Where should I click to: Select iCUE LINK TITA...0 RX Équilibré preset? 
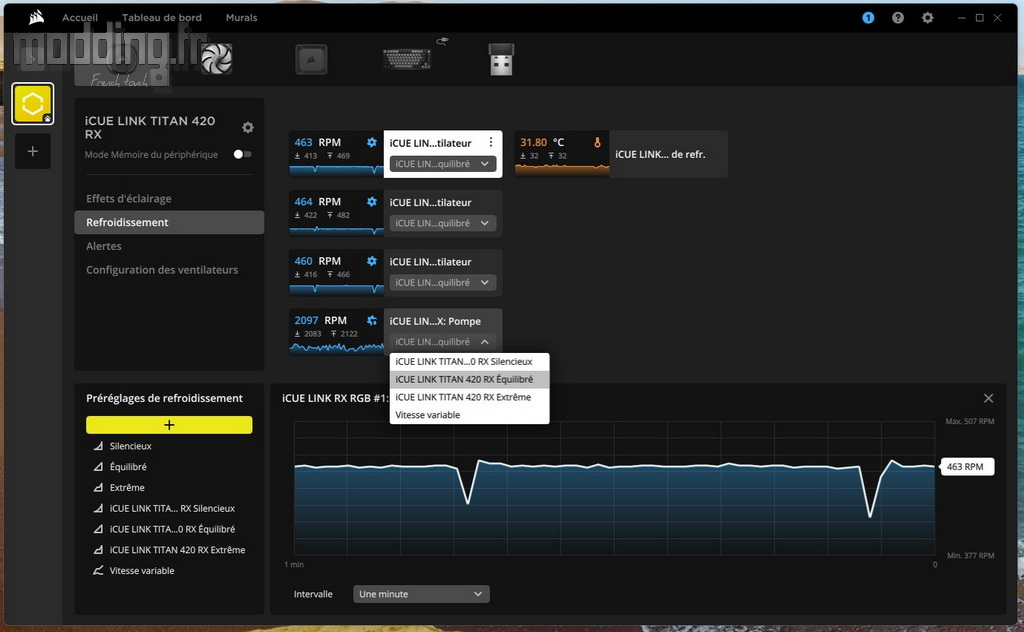coord(172,529)
